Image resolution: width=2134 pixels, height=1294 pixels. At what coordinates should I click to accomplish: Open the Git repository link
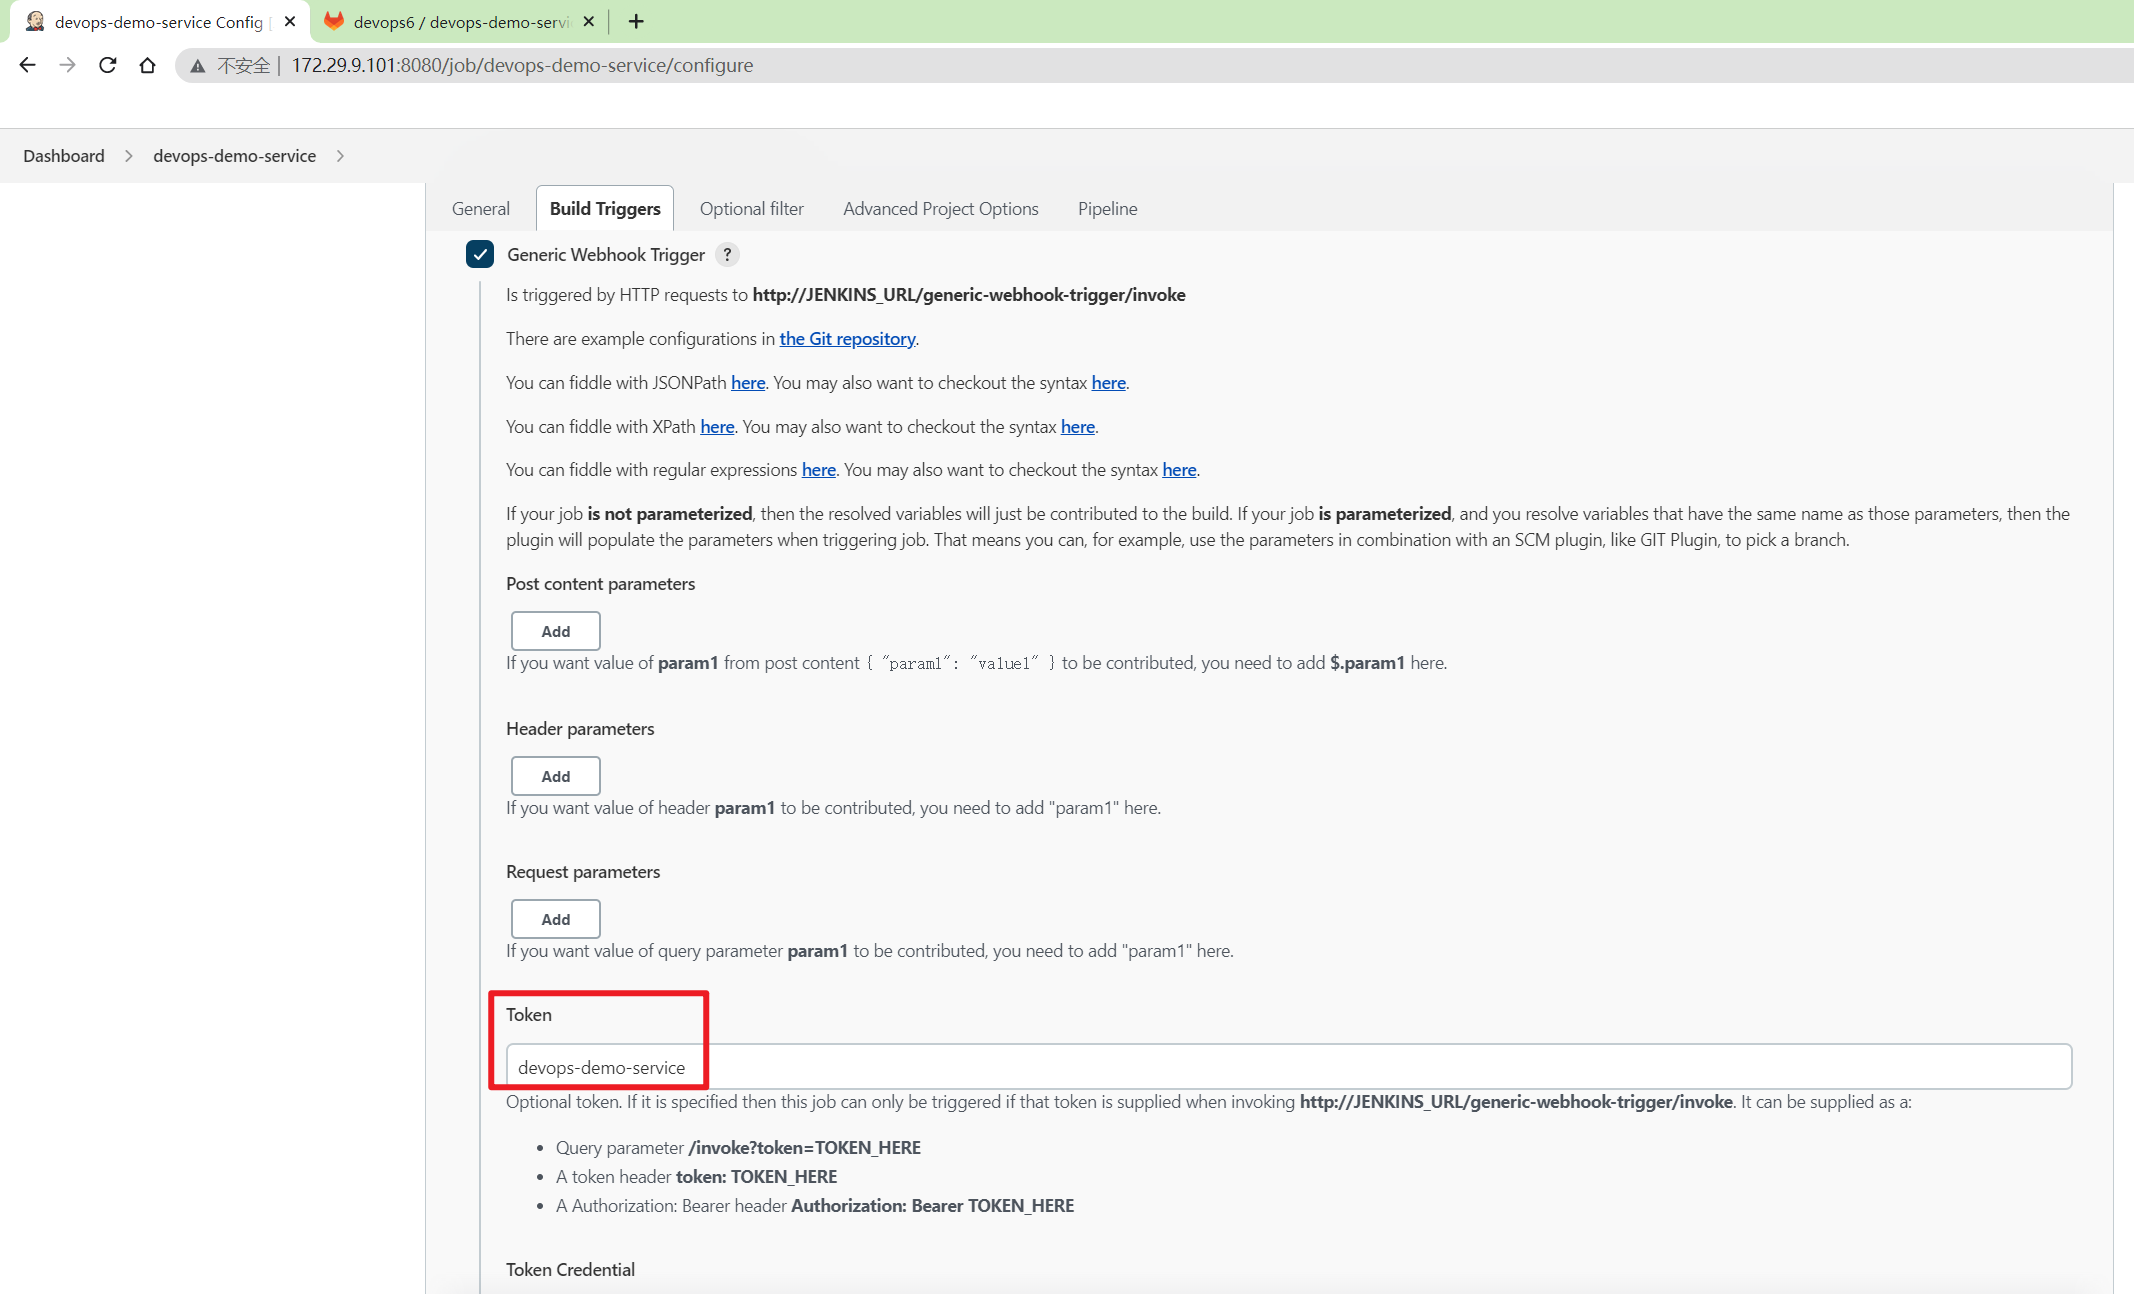(x=847, y=339)
